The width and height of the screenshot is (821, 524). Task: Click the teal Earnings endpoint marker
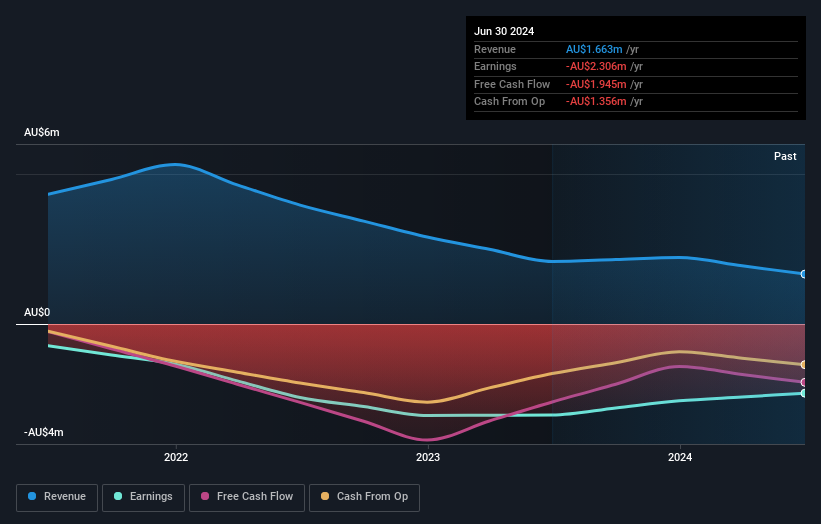pyautogui.click(x=803, y=393)
